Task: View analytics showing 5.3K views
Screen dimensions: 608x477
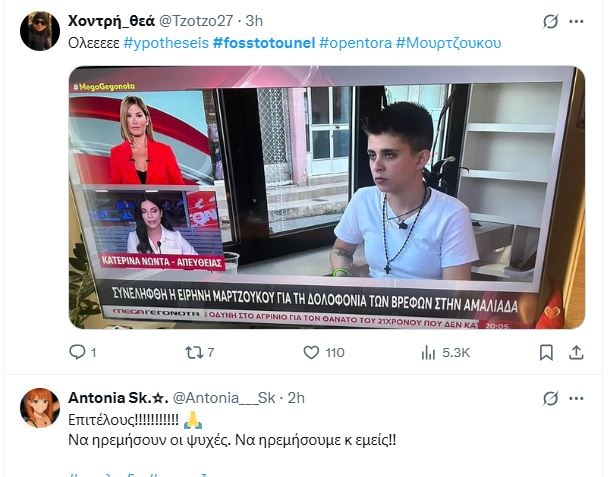Action: coord(445,353)
